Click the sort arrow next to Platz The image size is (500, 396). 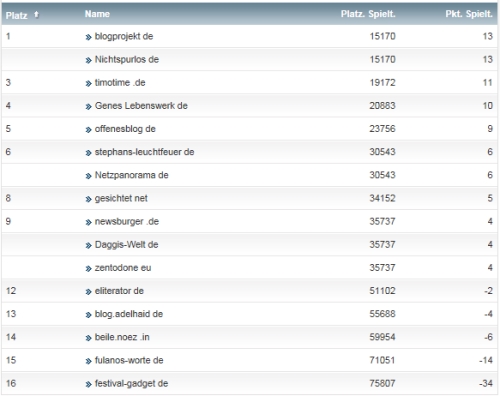[x=37, y=14]
